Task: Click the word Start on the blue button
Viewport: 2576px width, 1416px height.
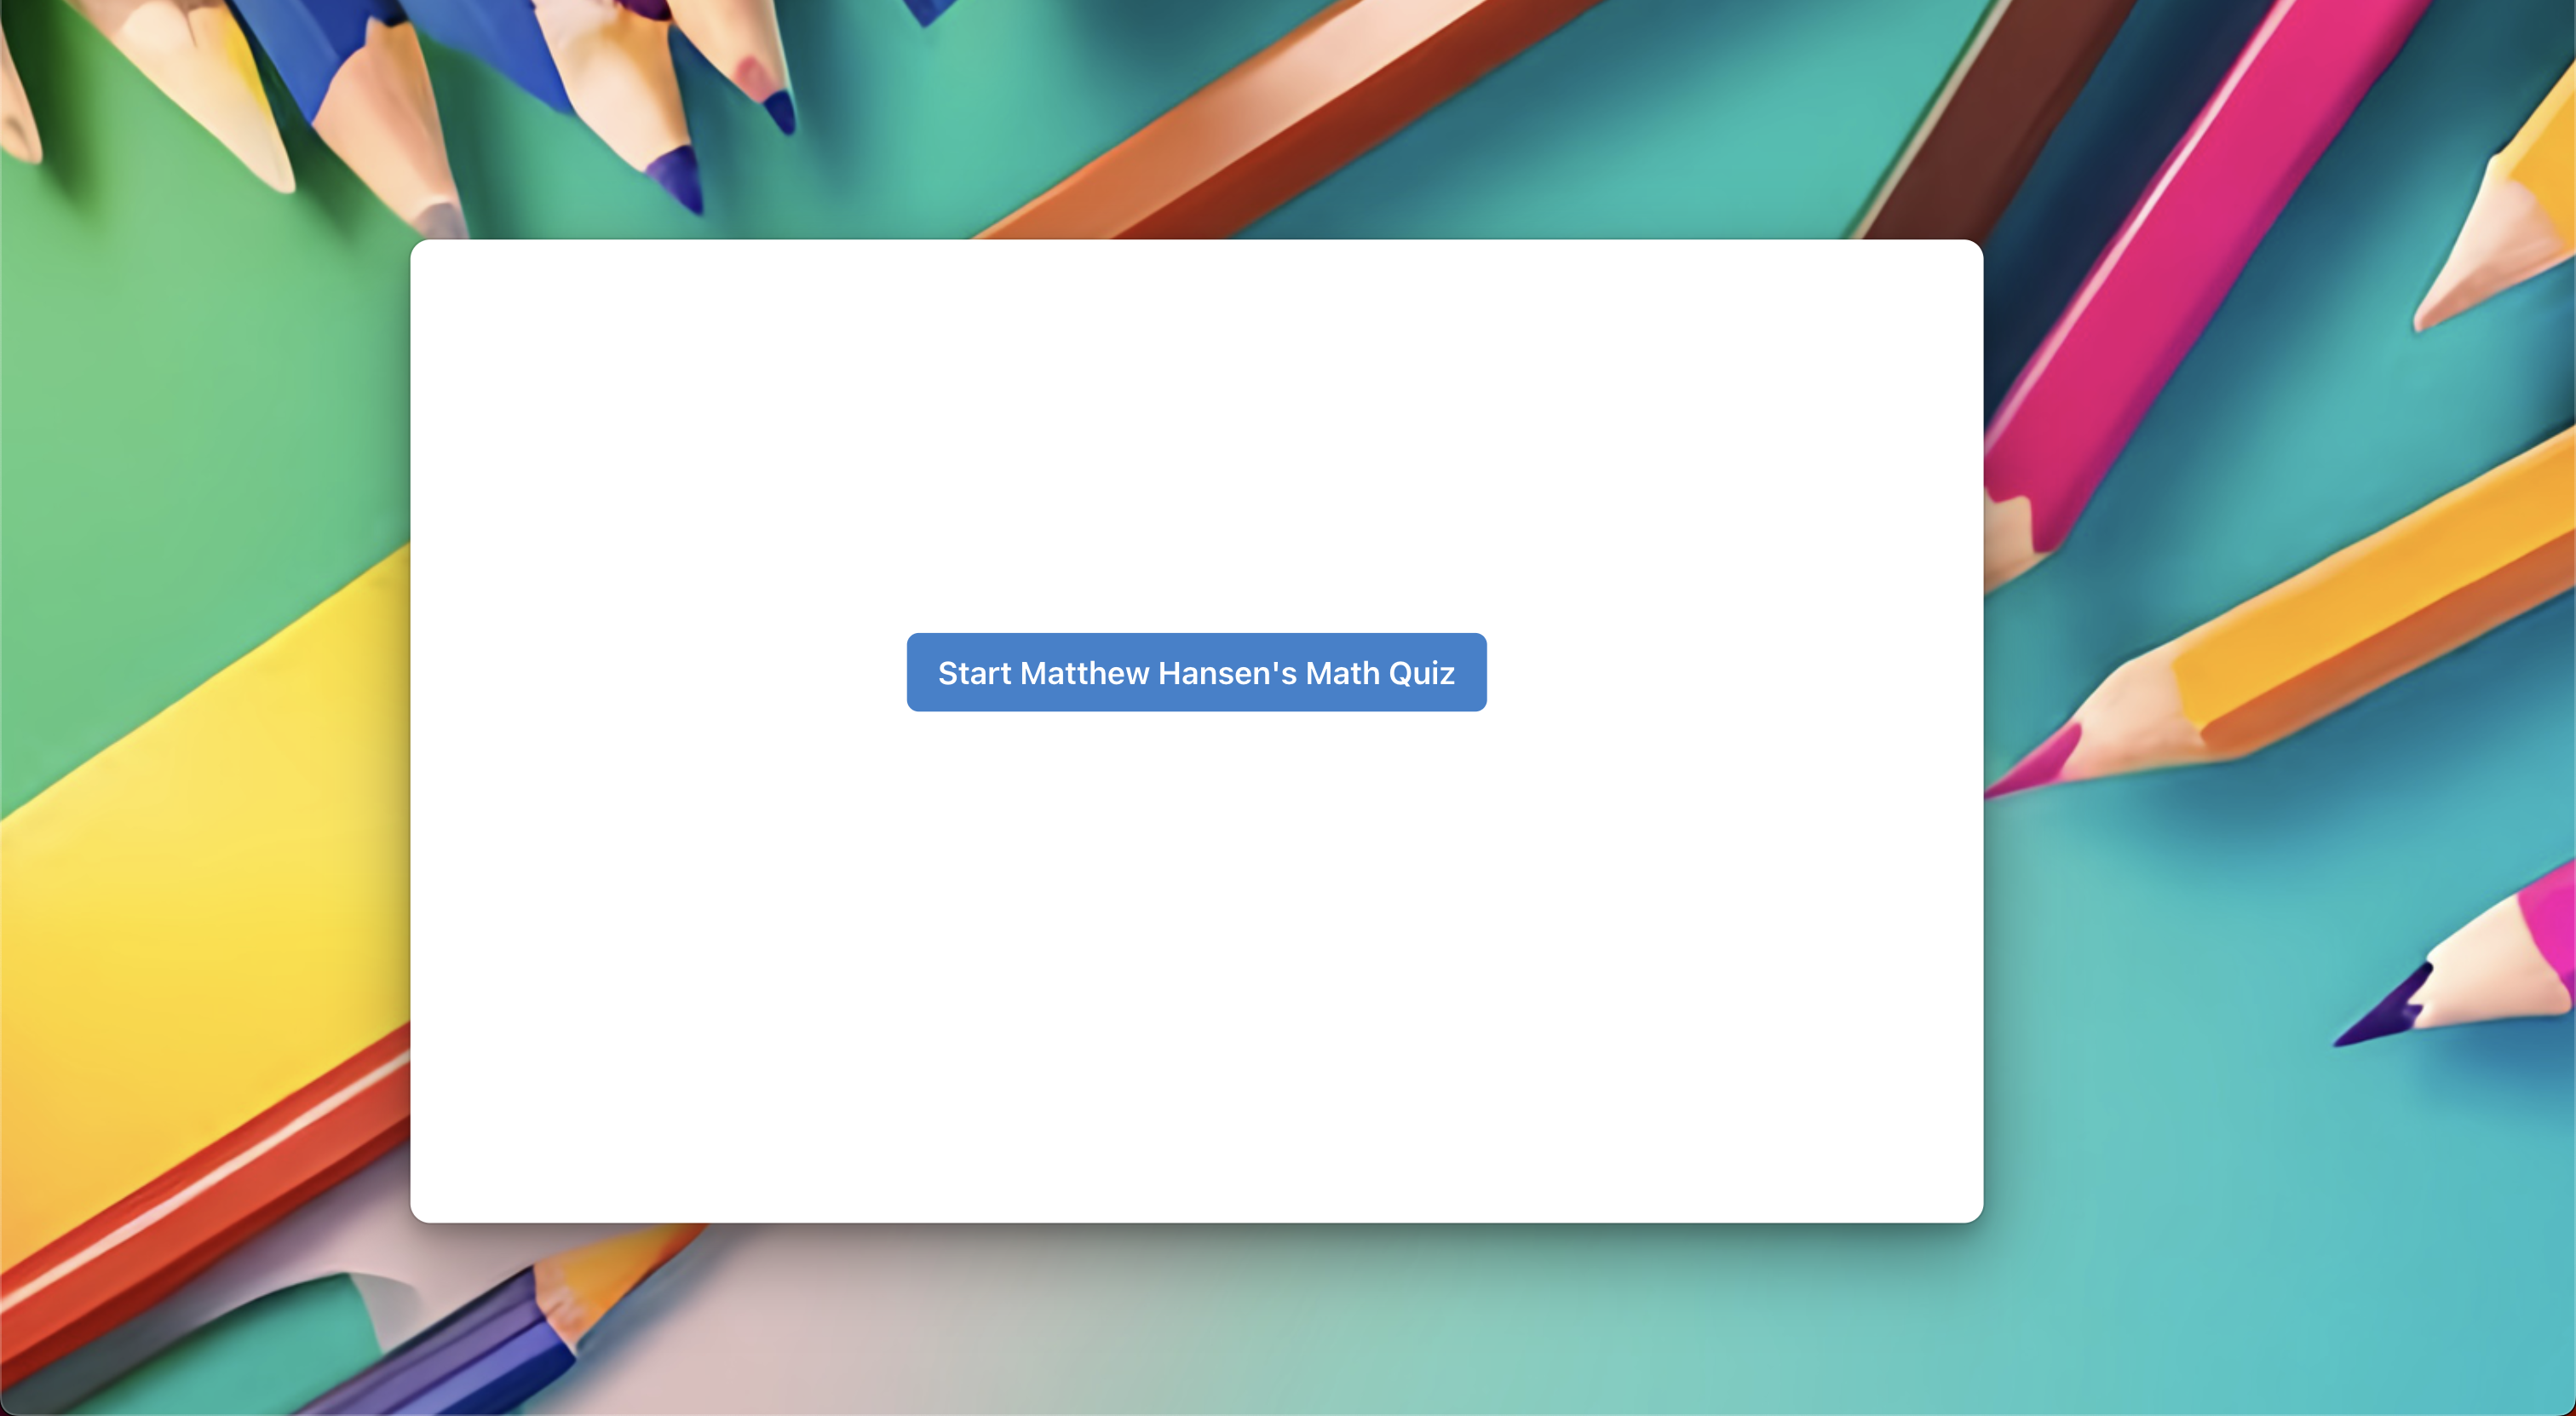Action: pyautogui.click(x=974, y=674)
